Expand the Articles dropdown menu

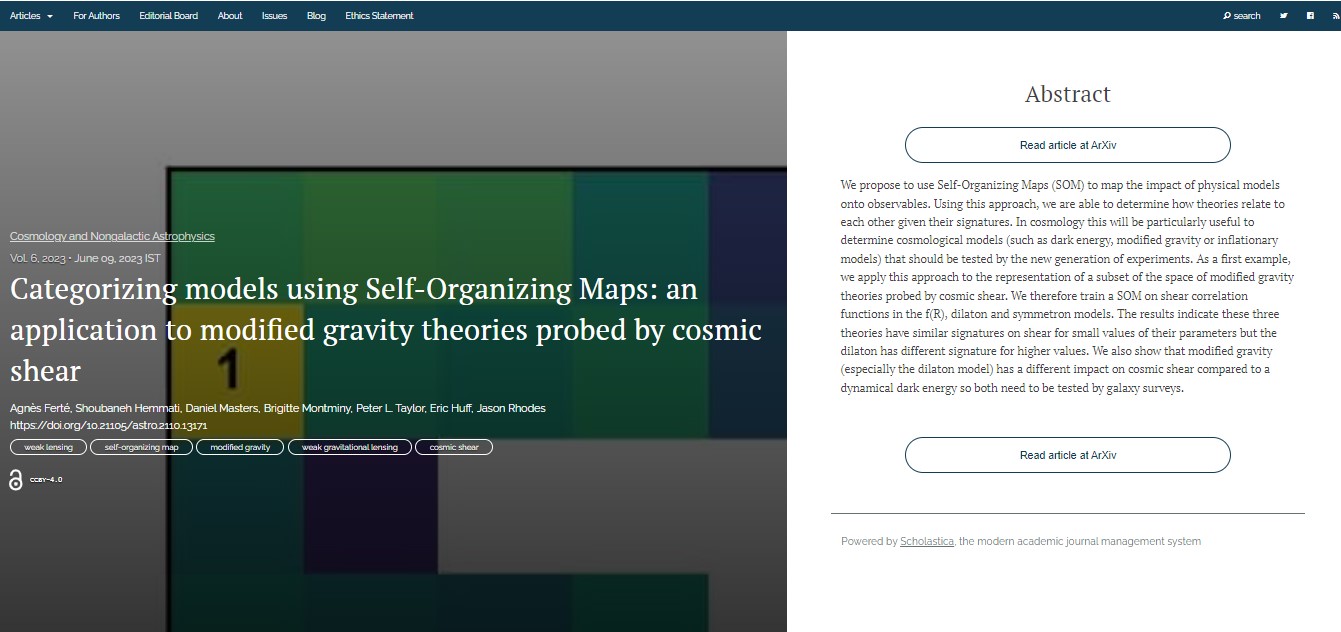[31, 16]
